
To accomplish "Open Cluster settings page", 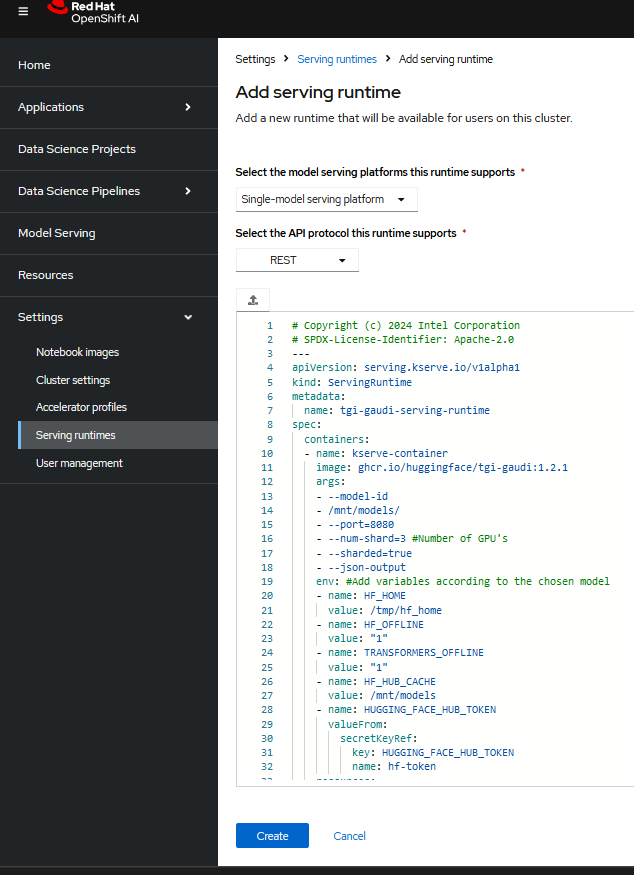I will (x=73, y=380).
